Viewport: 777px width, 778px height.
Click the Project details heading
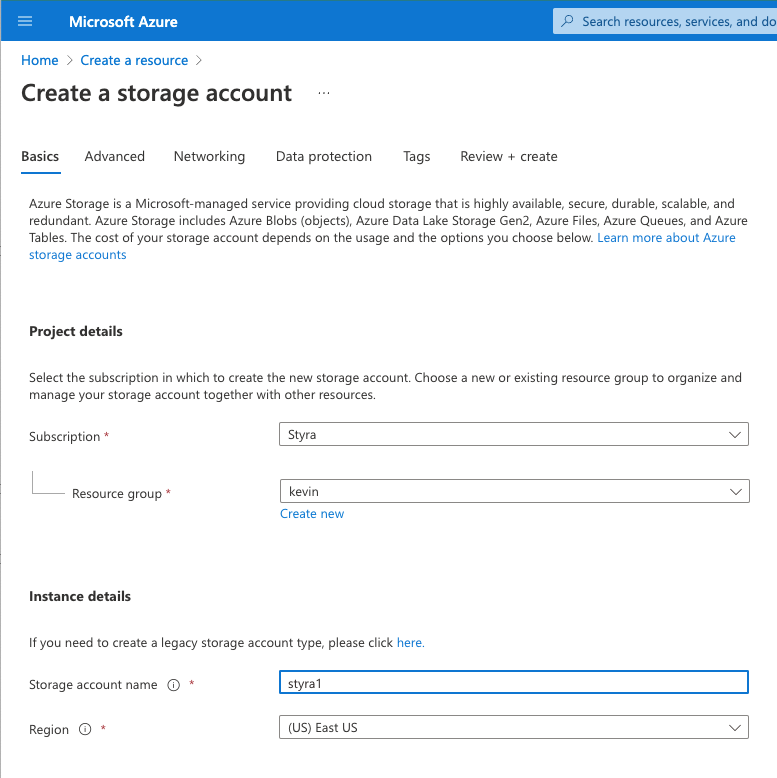[75, 331]
